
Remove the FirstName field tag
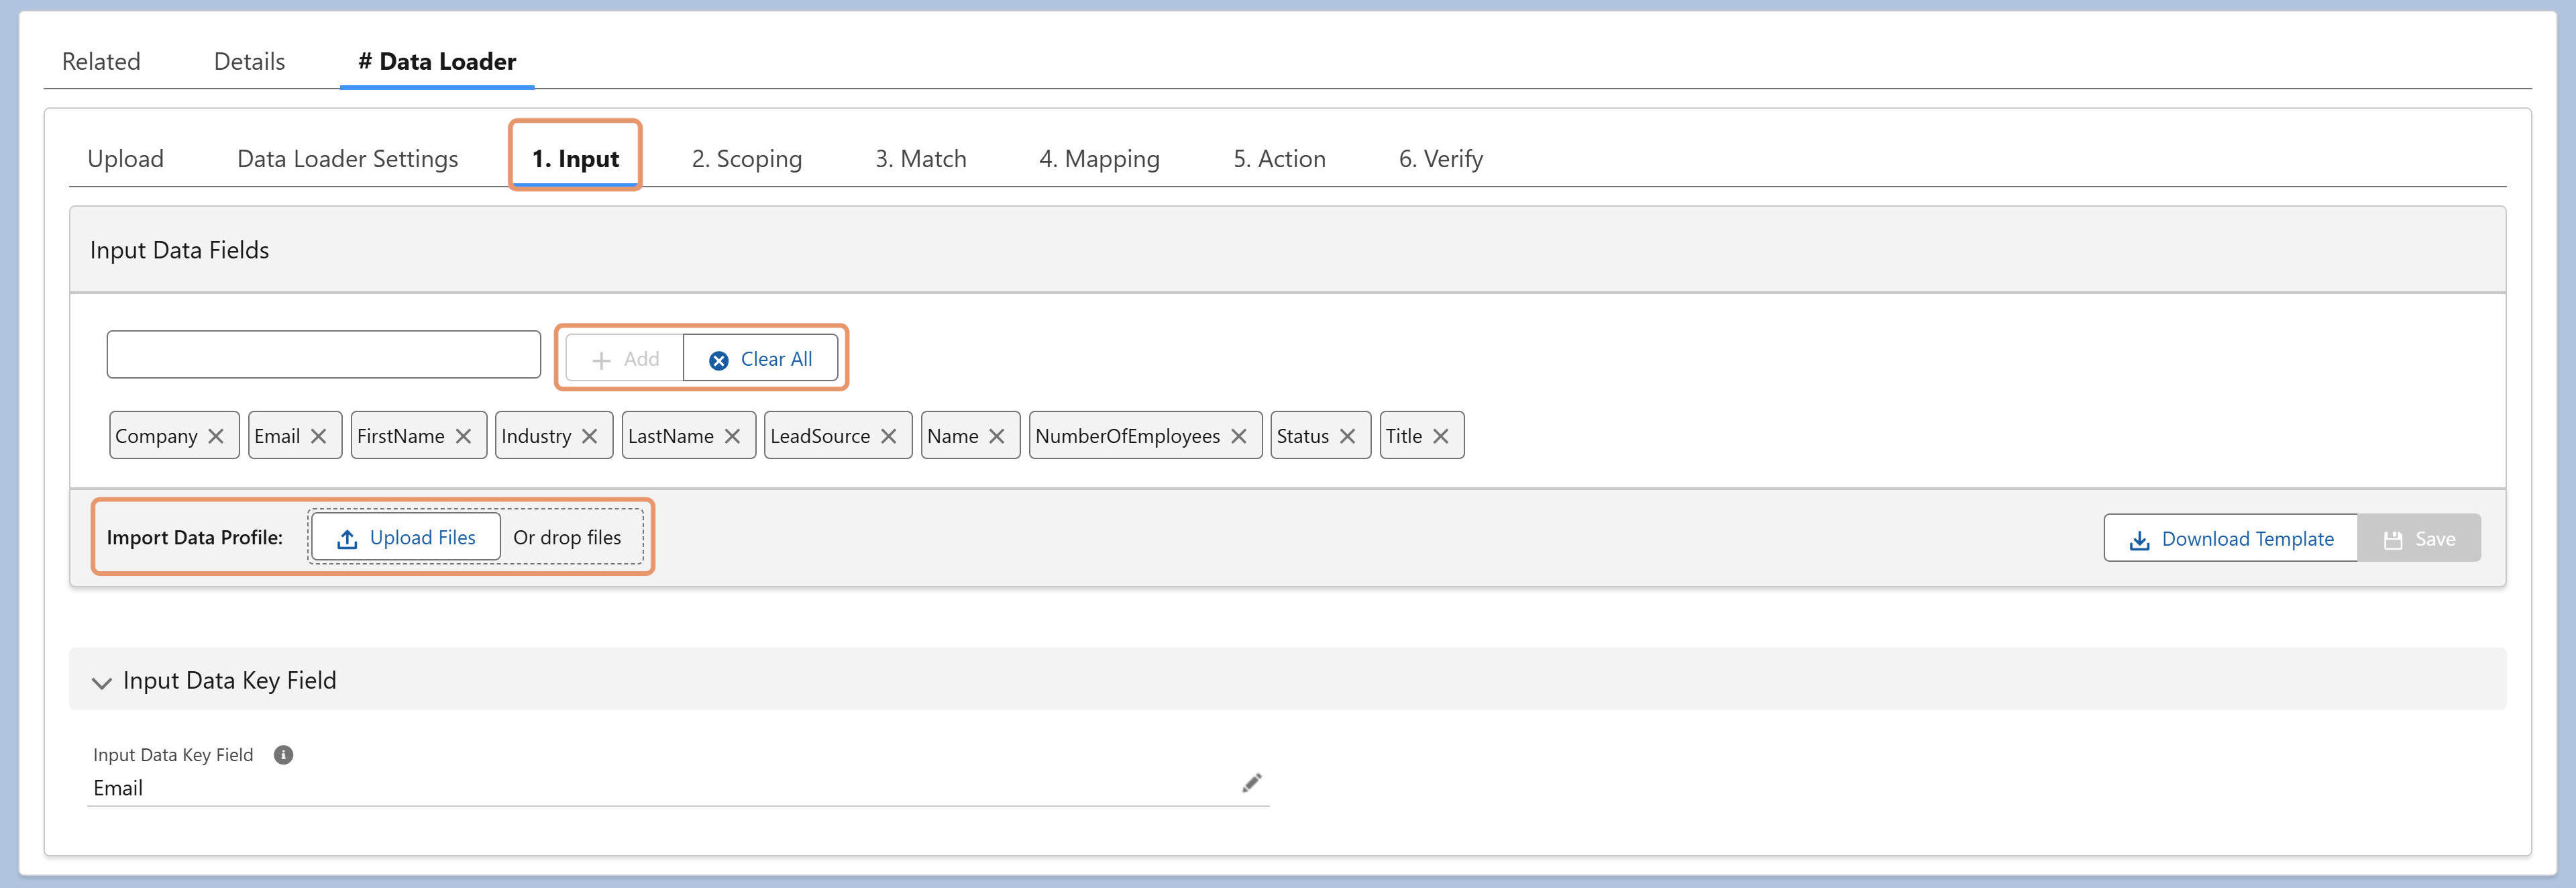coord(463,436)
